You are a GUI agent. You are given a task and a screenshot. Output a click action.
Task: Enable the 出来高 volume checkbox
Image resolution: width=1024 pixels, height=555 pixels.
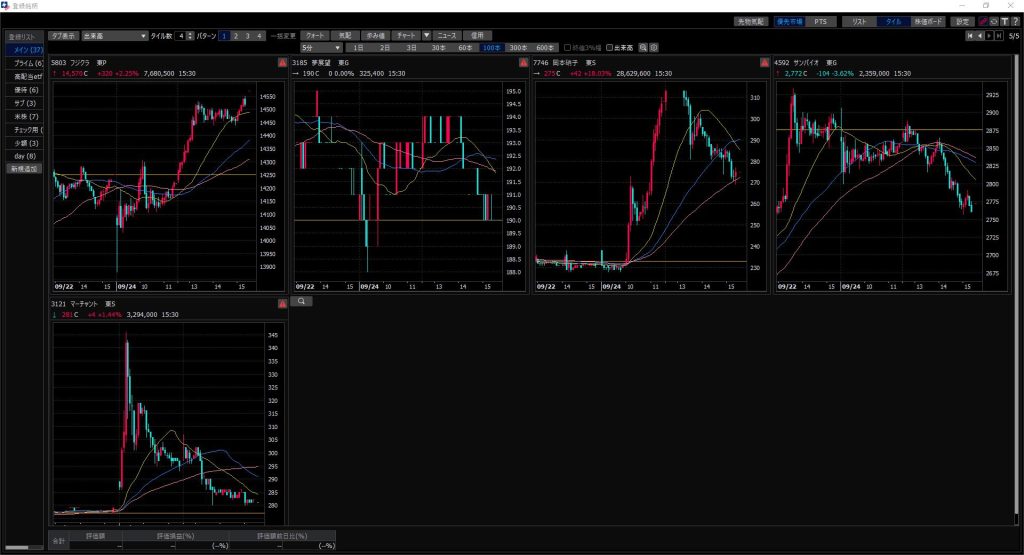pos(611,47)
